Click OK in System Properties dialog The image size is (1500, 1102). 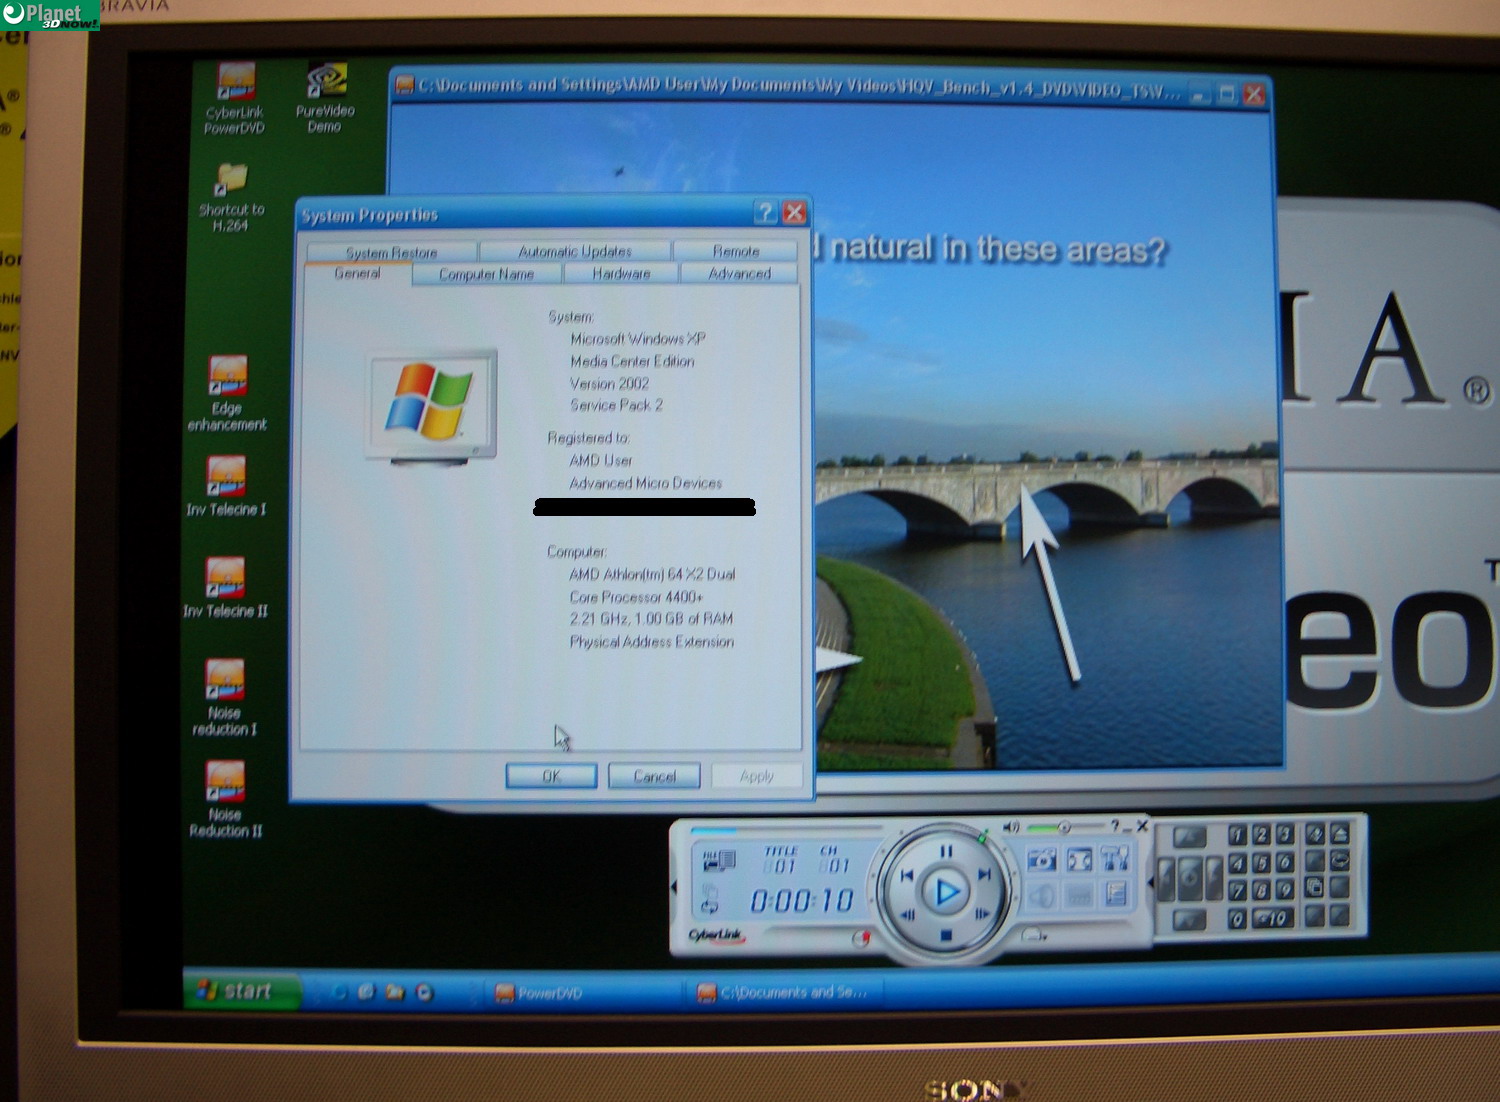click(551, 776)
